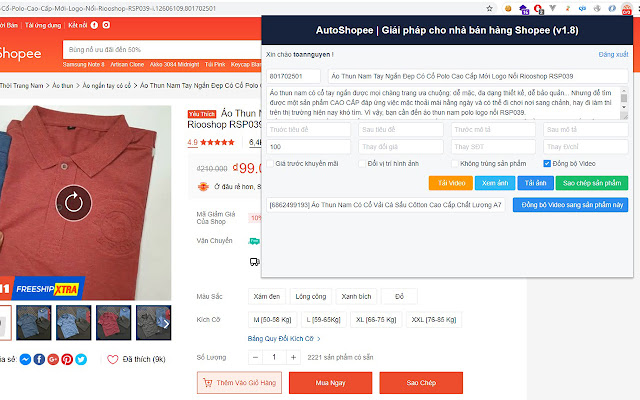640x400 pixels.
Task: Check the Không trùng sản phẩm option
Action: point(455,164)
